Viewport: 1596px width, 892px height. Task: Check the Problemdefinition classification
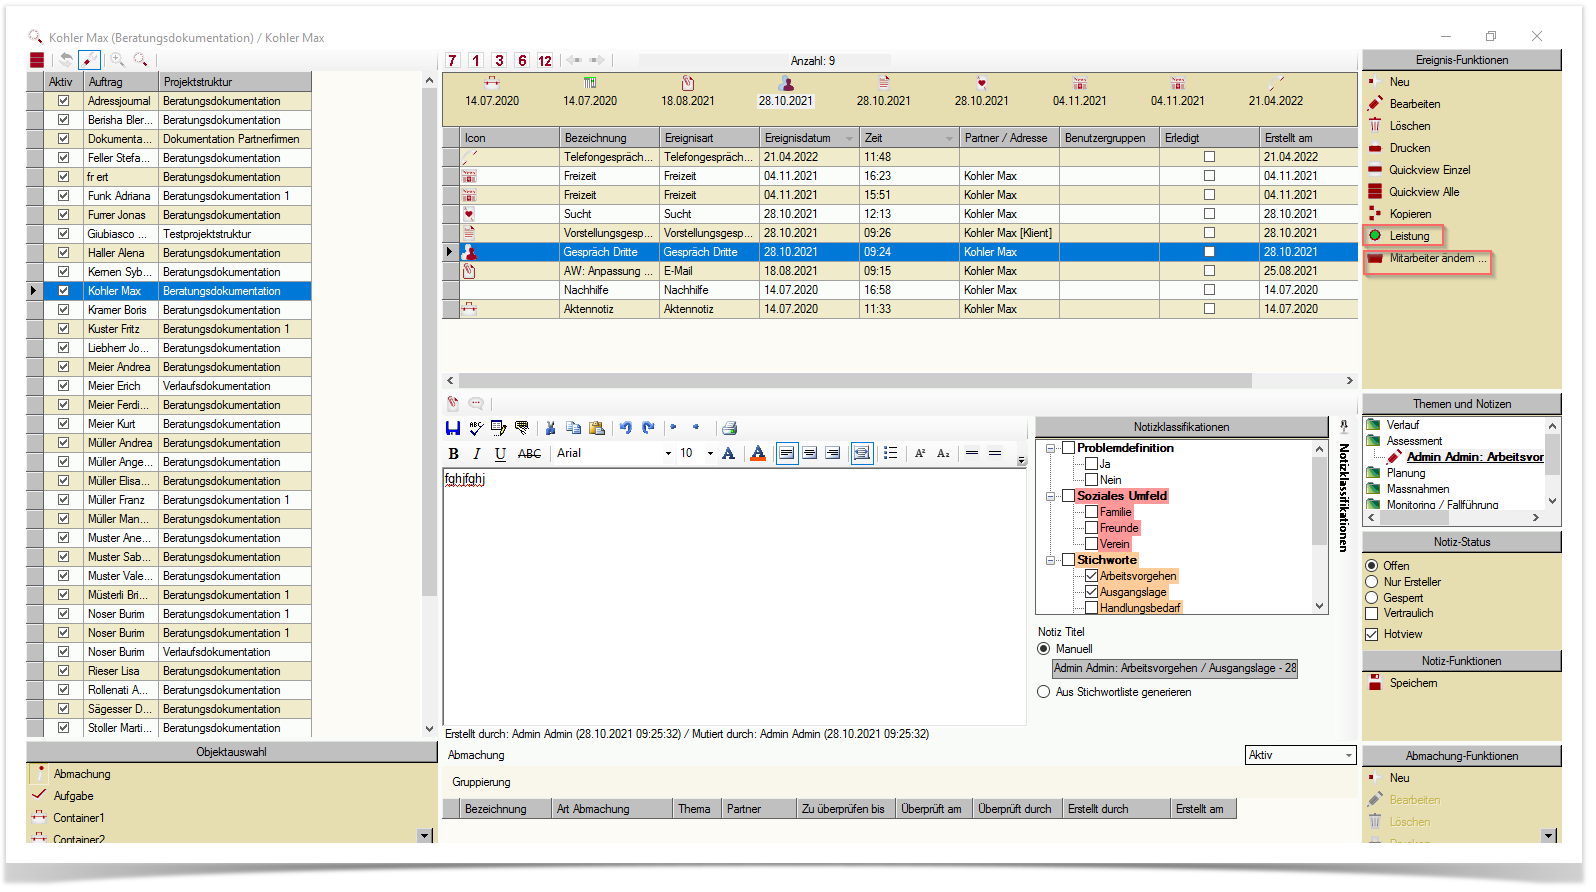click(1068, 448)
